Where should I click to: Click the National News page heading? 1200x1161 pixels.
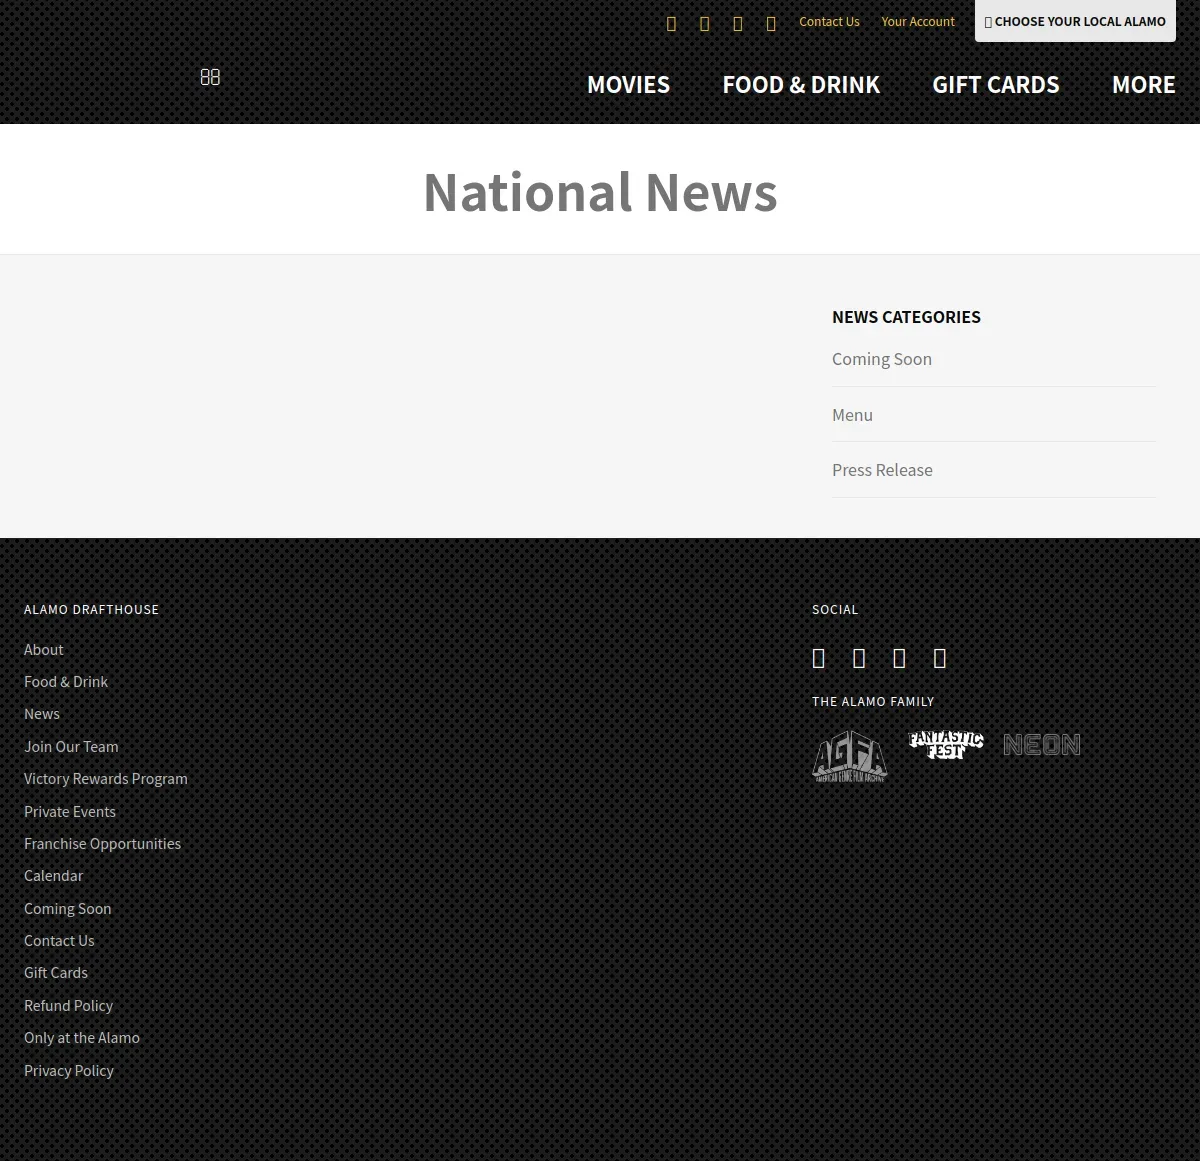tap(600, 192)
